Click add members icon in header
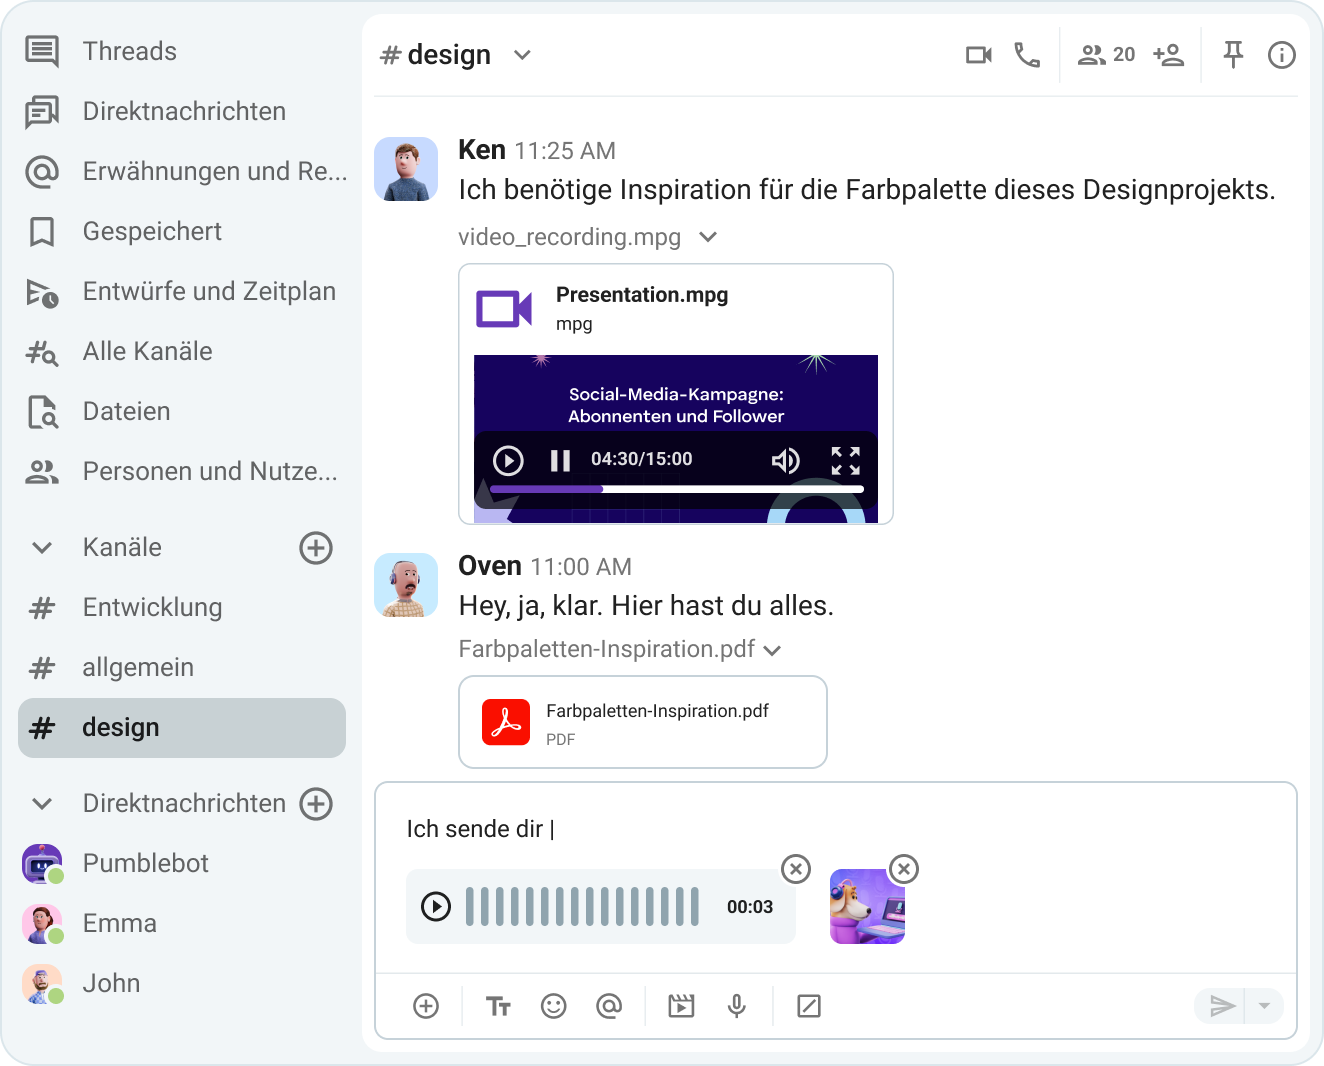The height and width of the screenshot is (1066, 1324). point(1168,55)
